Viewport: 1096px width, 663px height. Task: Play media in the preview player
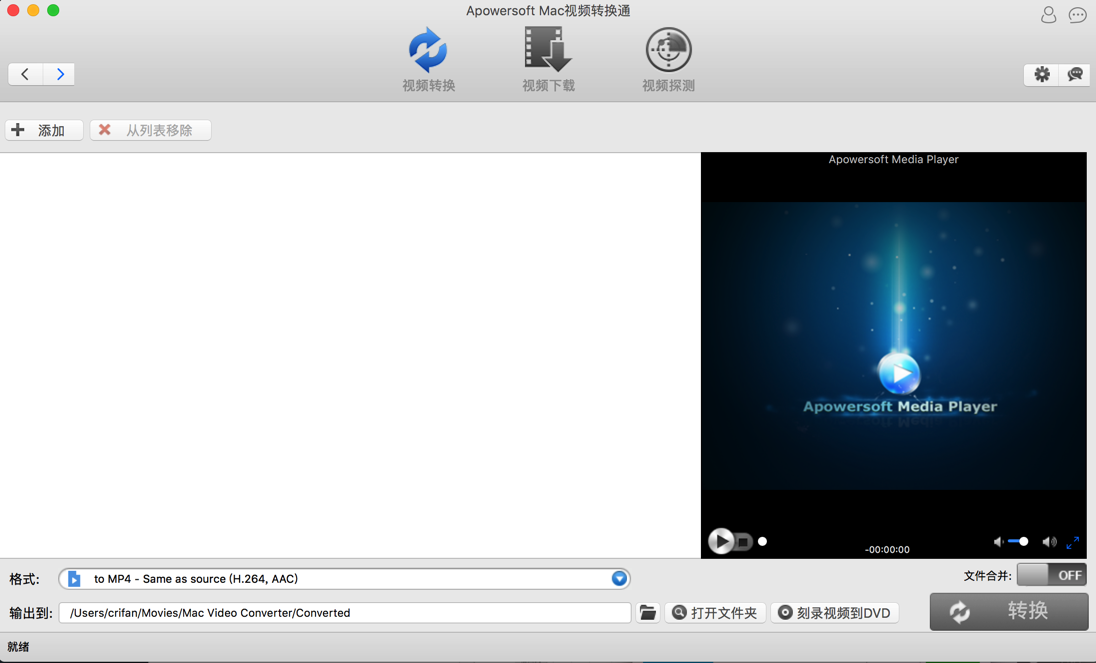[721, 541]
